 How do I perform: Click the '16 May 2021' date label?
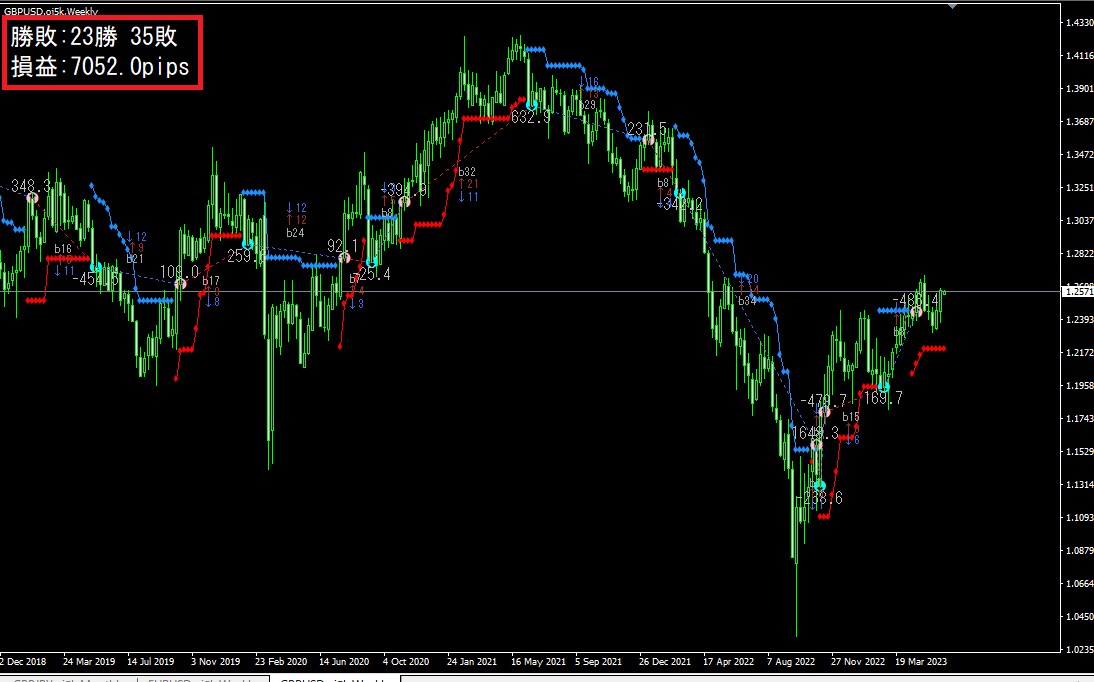[539, 661]
